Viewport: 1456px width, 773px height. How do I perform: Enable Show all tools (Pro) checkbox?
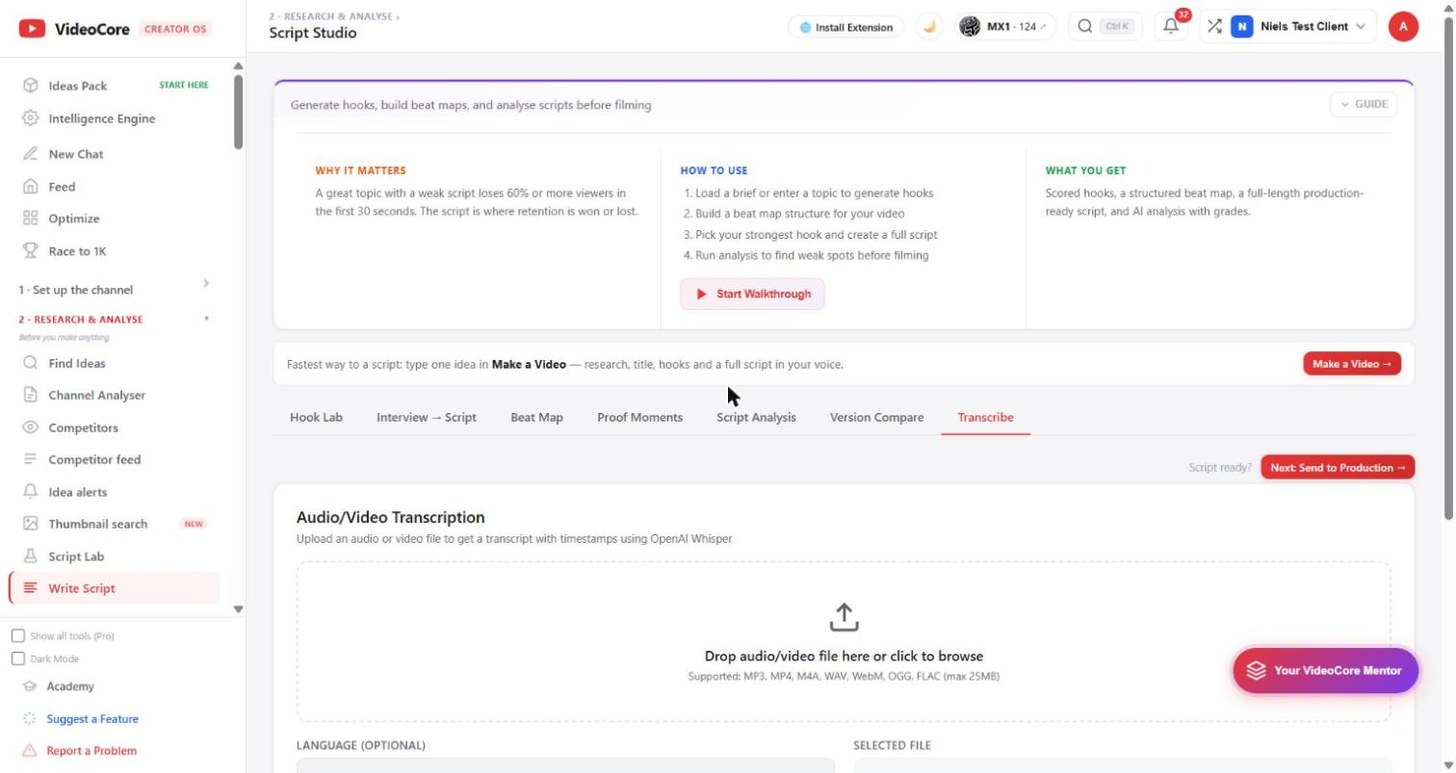pos(18,636)
